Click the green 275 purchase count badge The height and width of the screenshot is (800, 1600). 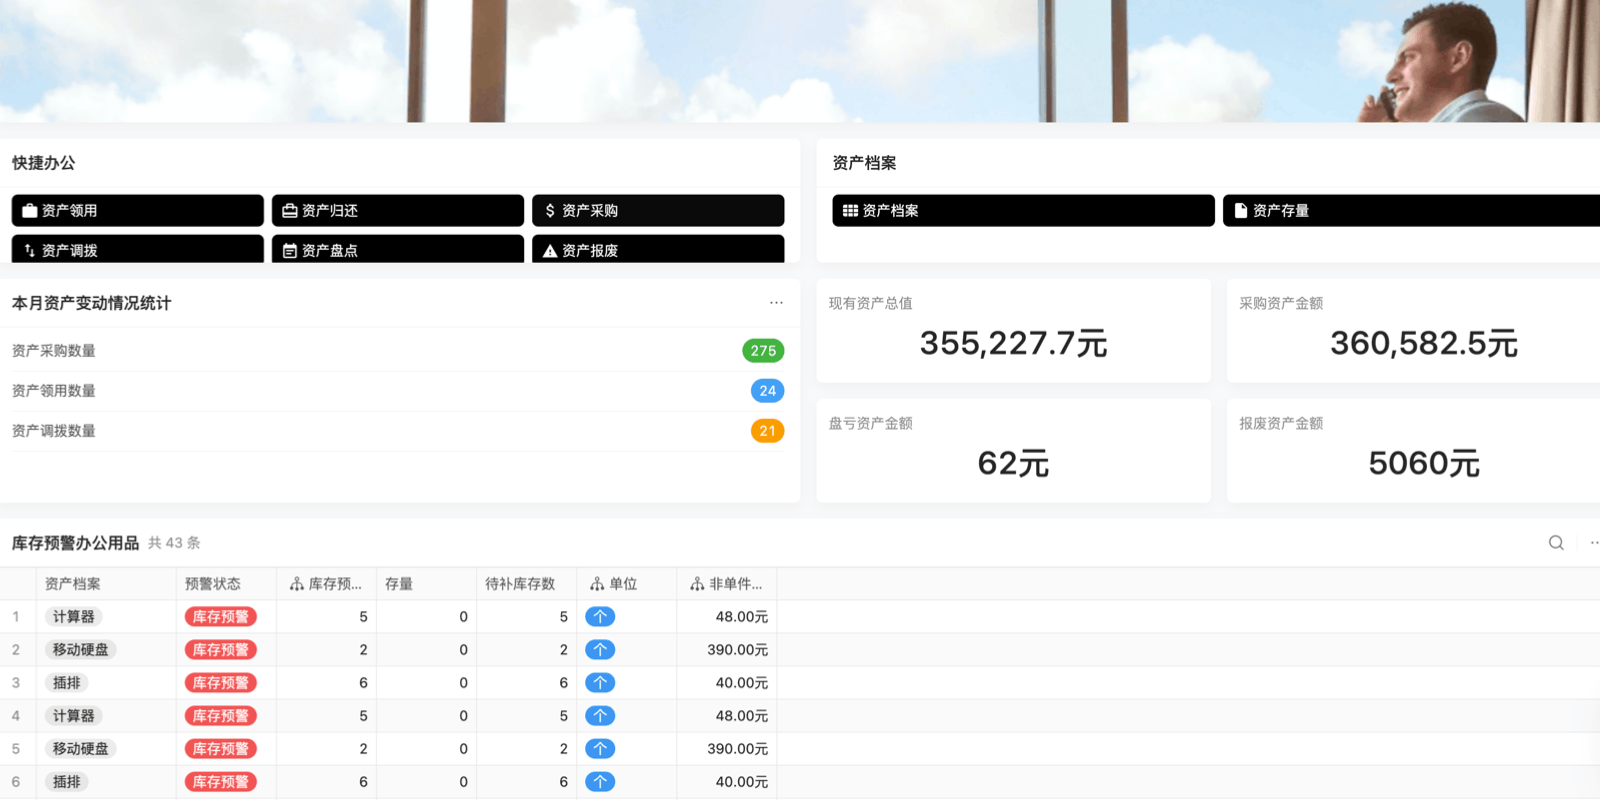[x=763, y=351]
